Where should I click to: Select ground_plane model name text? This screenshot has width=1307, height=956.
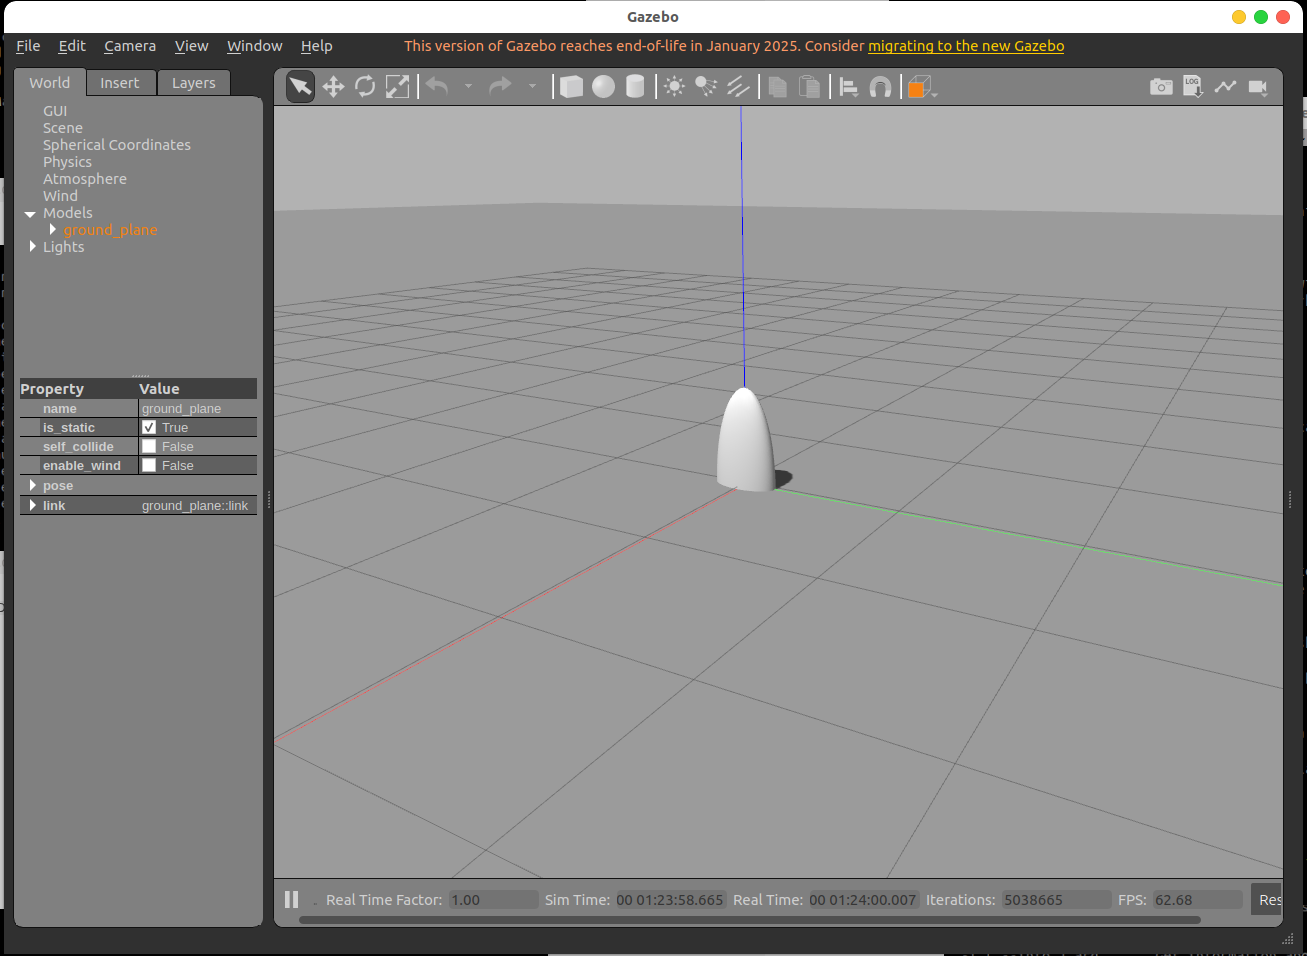(111, 230)
